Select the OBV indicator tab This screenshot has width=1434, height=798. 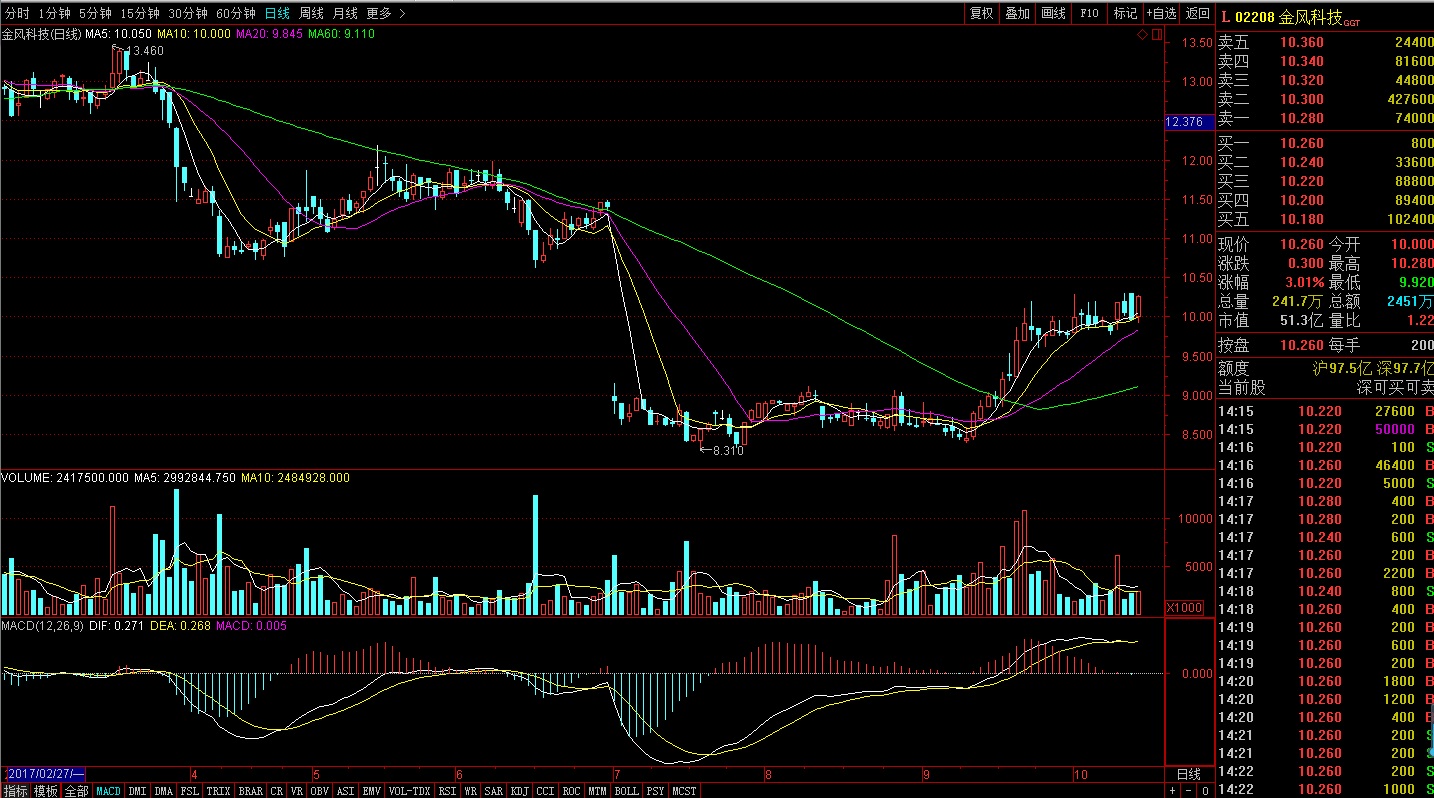[320, 791]
